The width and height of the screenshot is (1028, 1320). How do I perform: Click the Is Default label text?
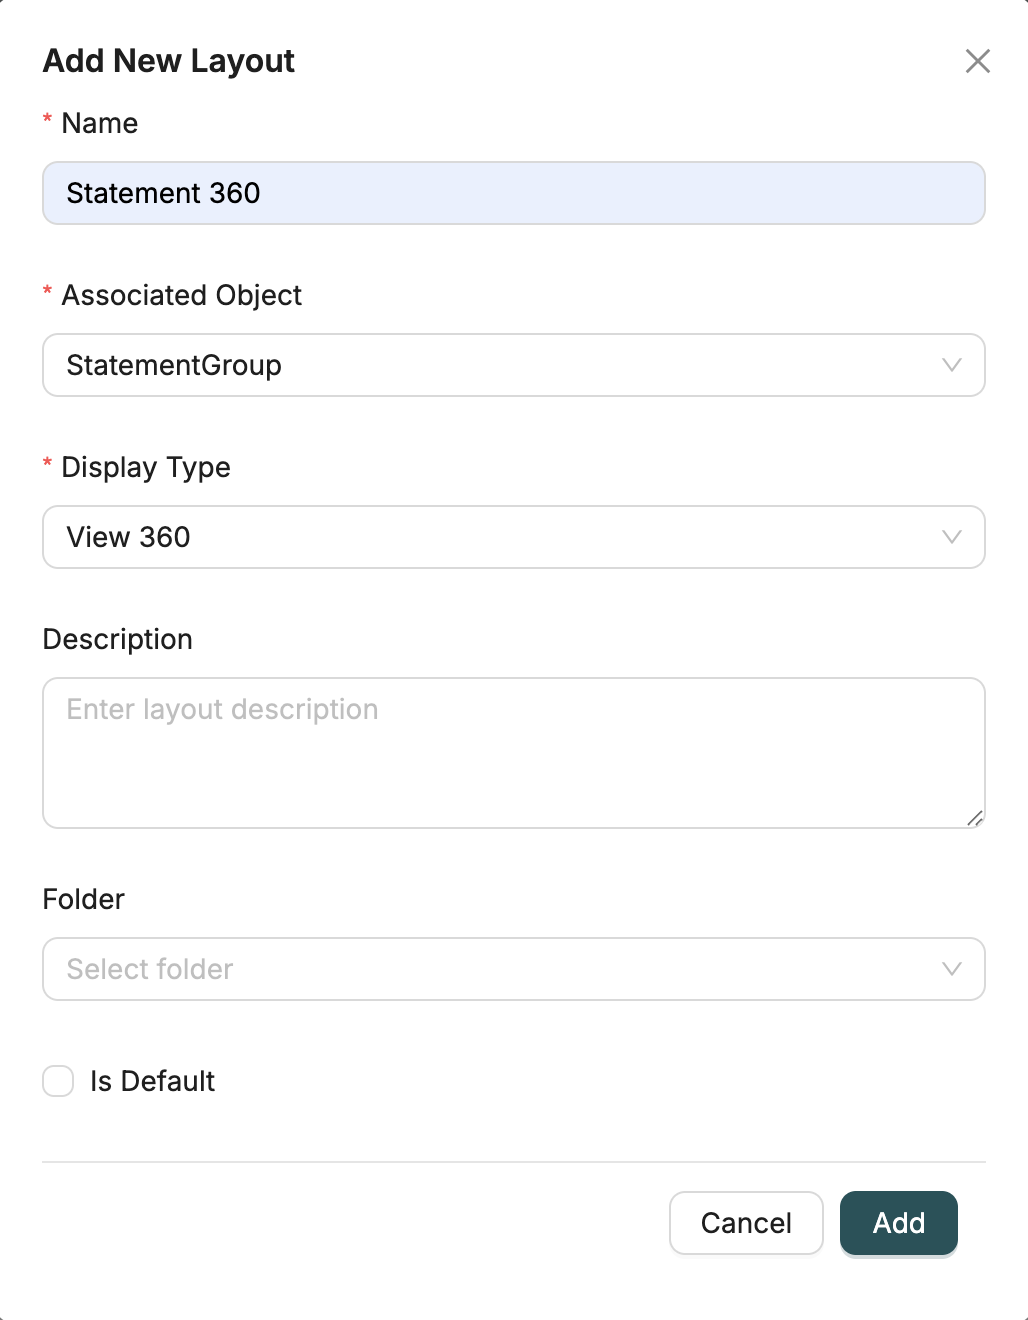[x=152, y=1081]
